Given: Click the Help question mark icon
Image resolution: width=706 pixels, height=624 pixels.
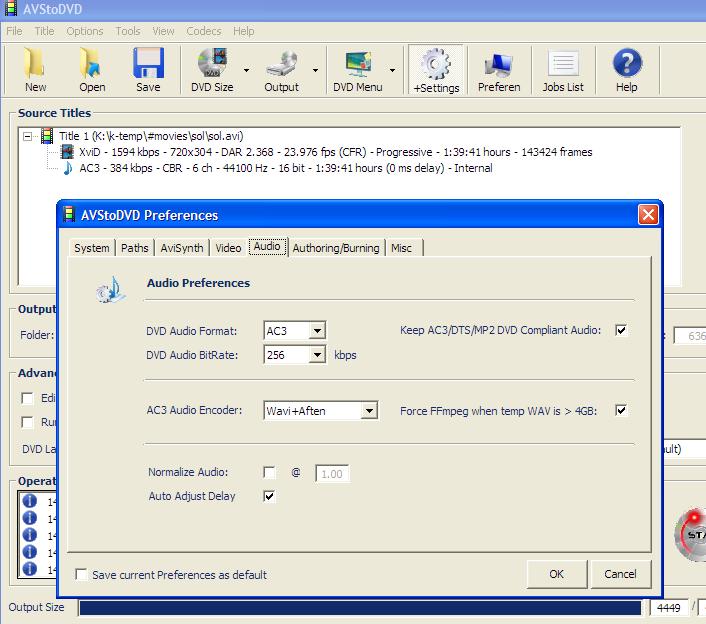Looking at the screenshot, I should (627, 63).
